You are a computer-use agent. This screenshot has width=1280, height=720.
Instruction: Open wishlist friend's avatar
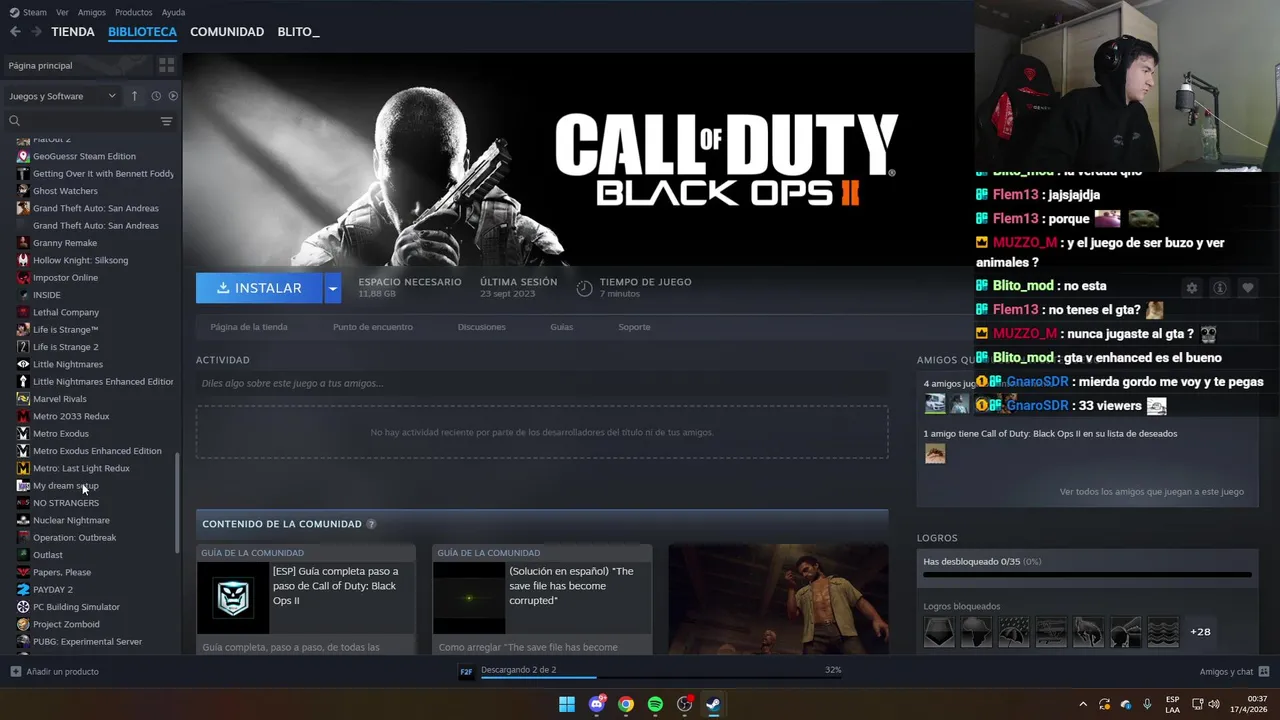(x=935, y=453)
